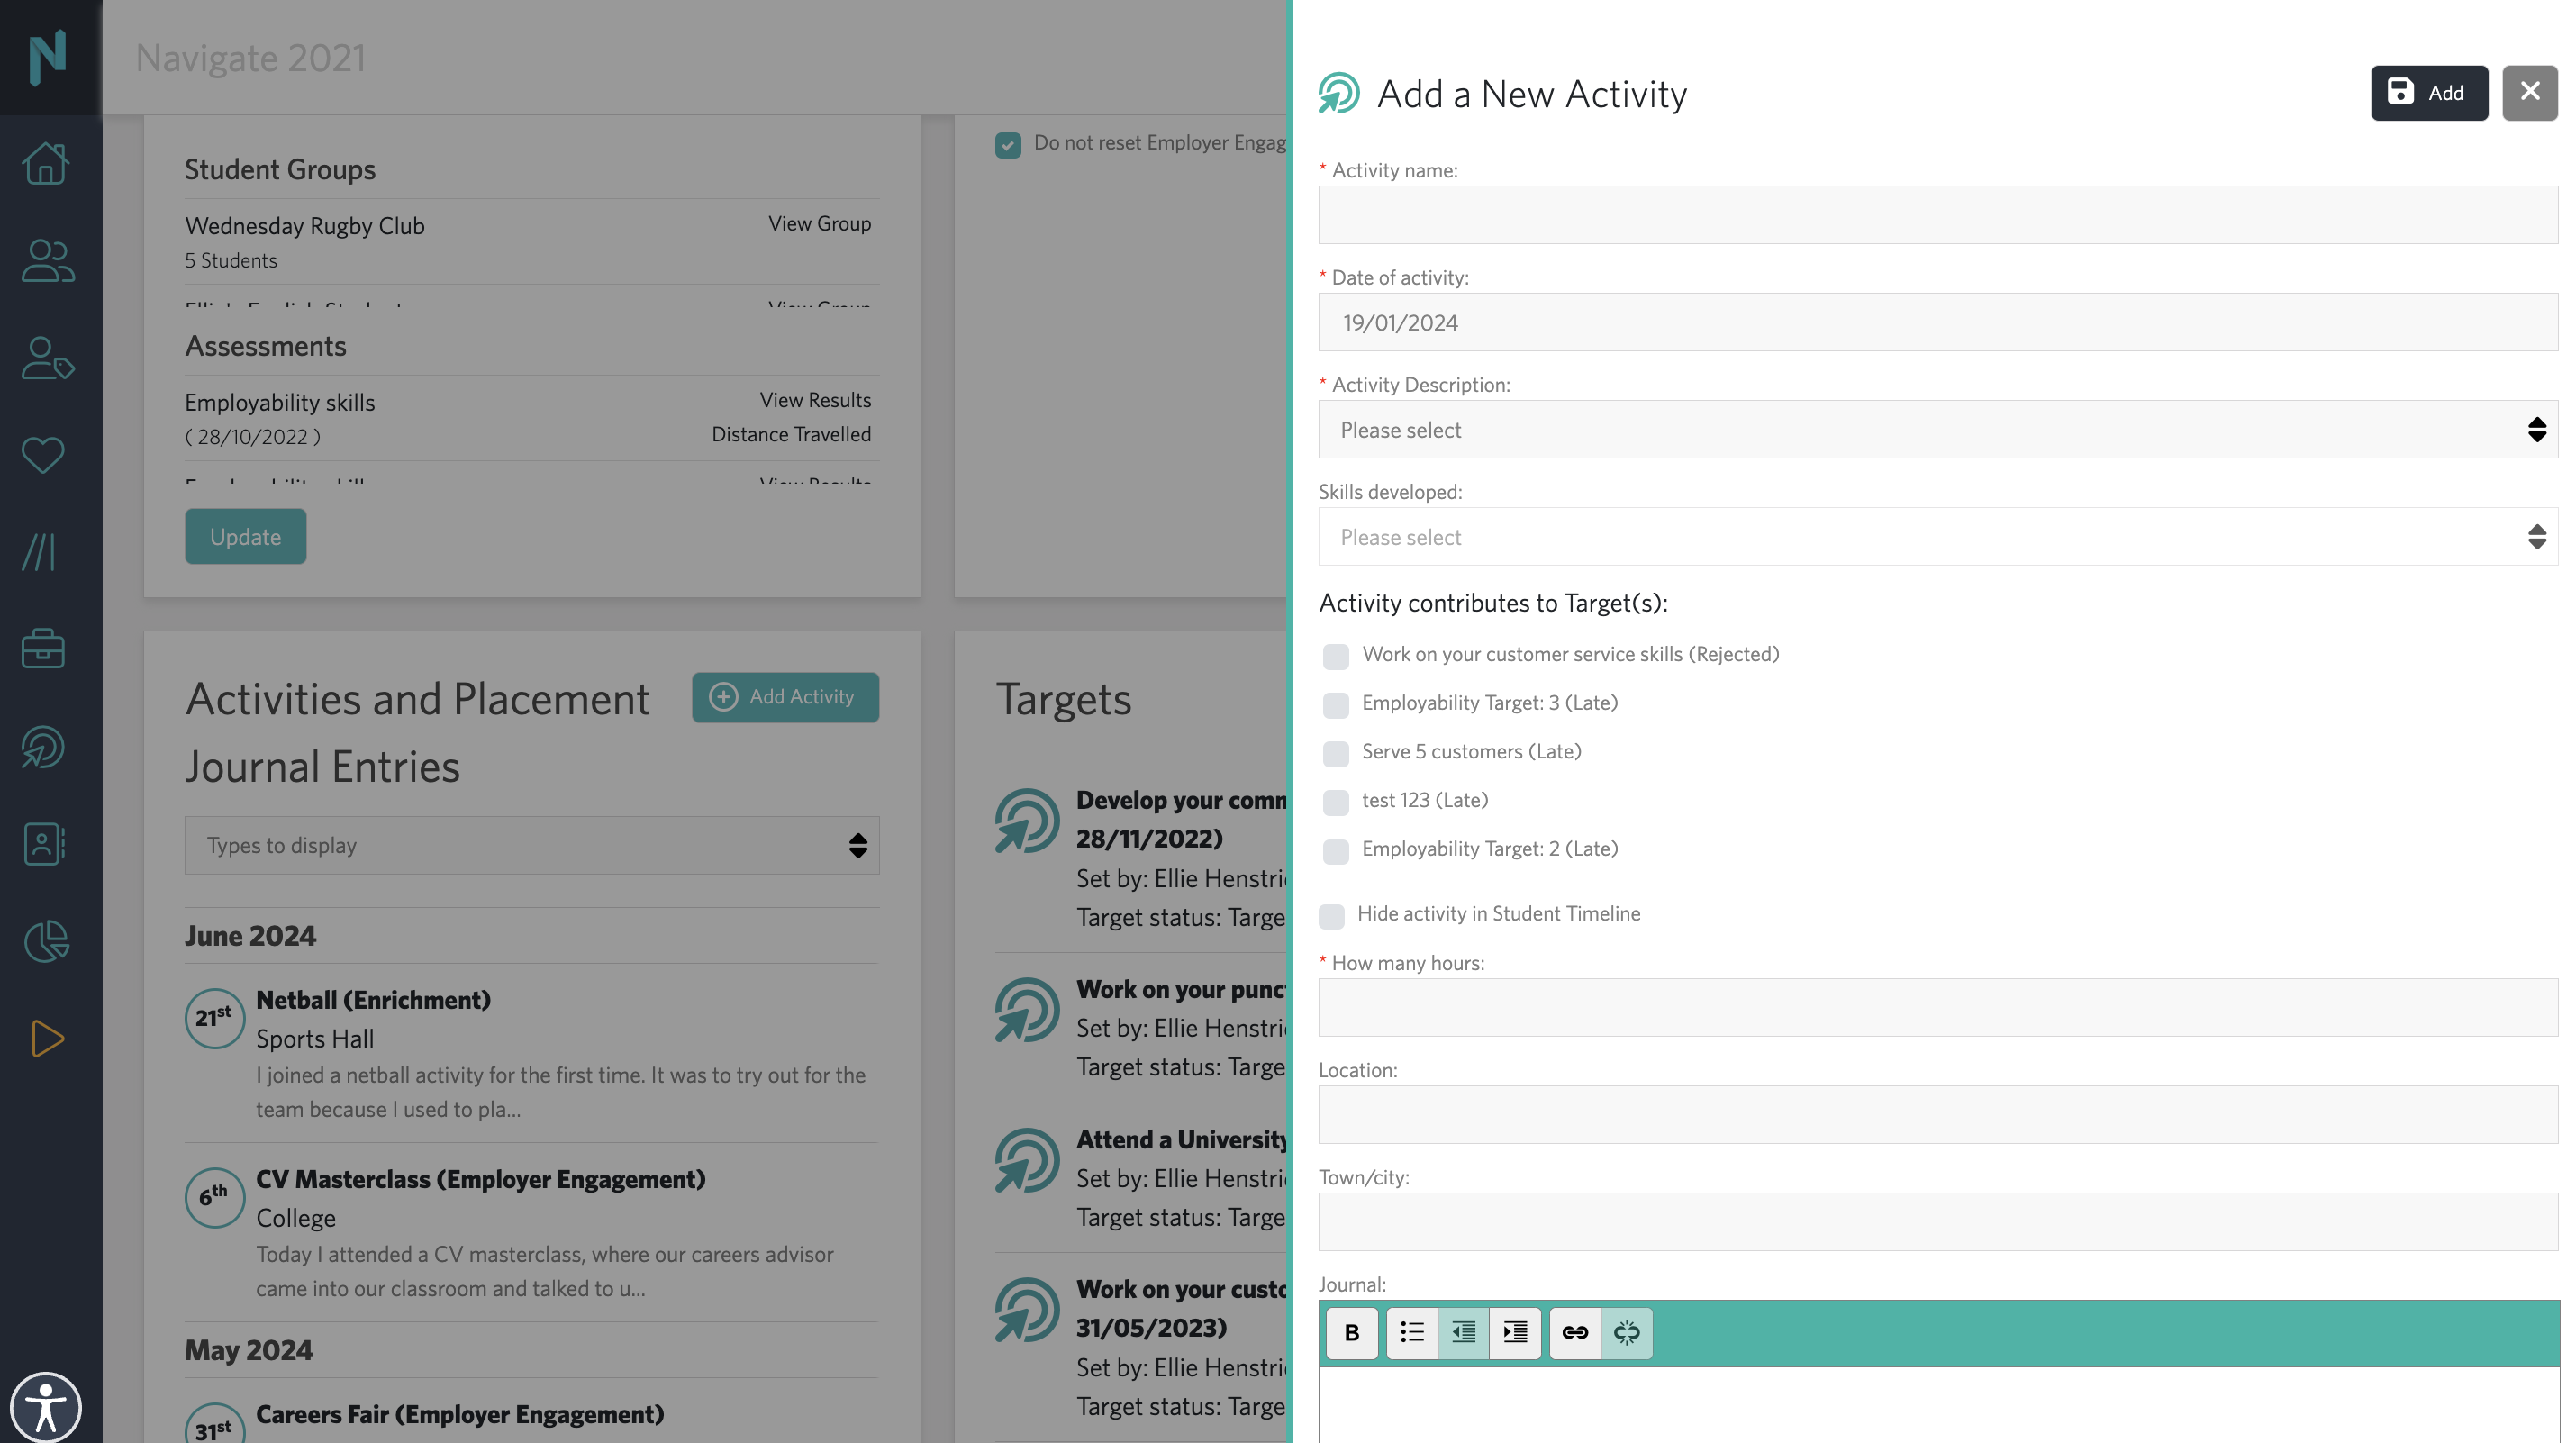Click into the Activity name field
This screenshot has width=2576, height=1443.
tap(1937, 215)
